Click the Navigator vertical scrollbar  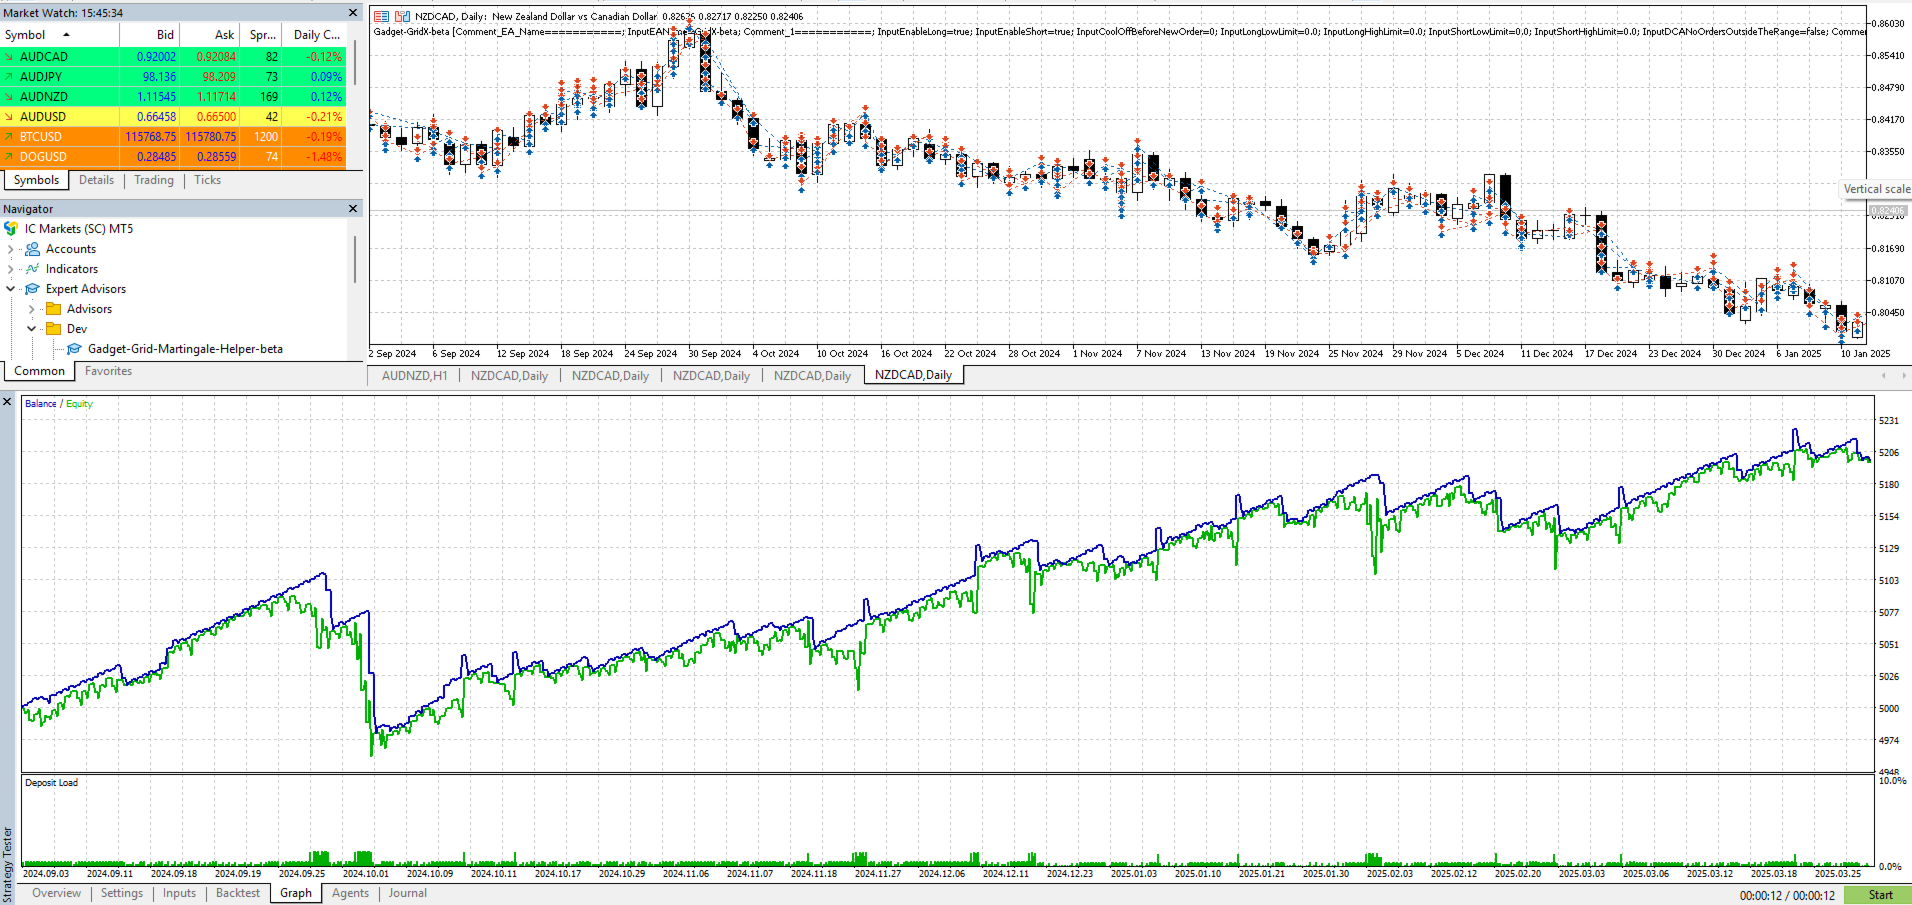click(355, 259)
